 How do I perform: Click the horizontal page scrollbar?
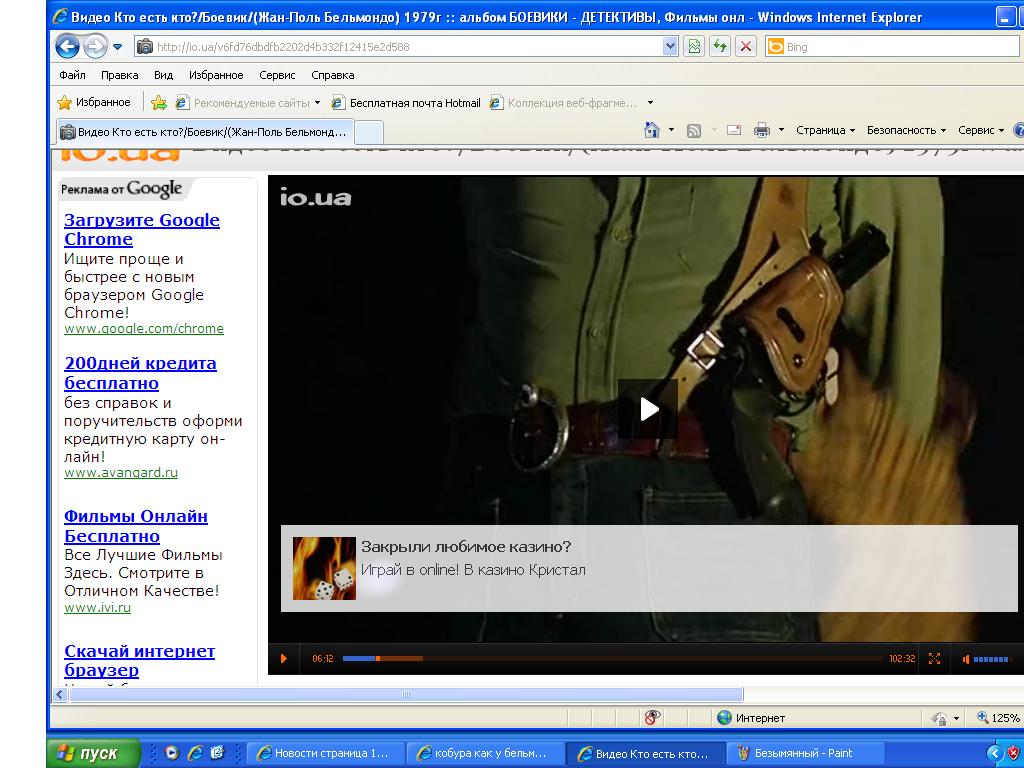406,694
